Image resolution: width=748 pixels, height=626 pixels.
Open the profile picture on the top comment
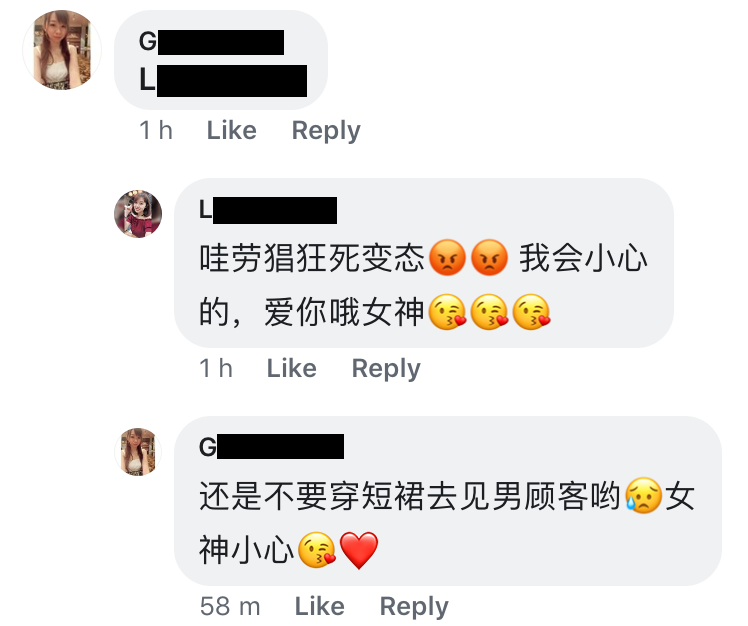pos(62,50)
